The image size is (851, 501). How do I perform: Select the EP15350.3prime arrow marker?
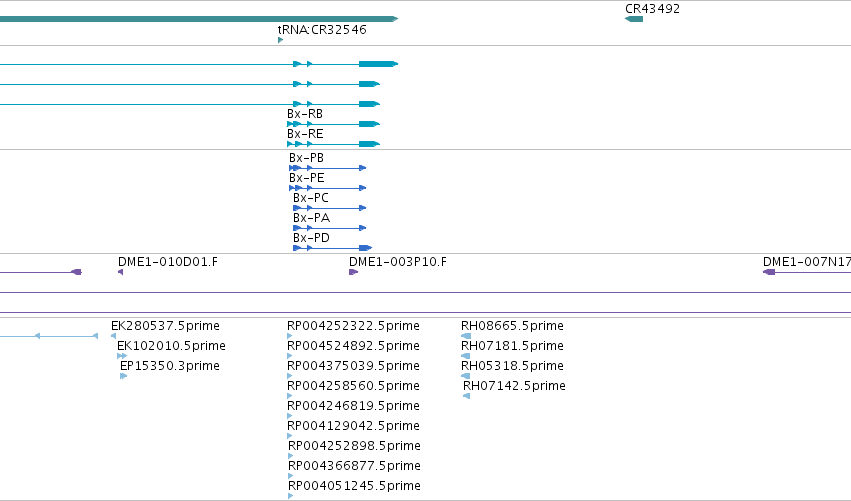[124, 376]
